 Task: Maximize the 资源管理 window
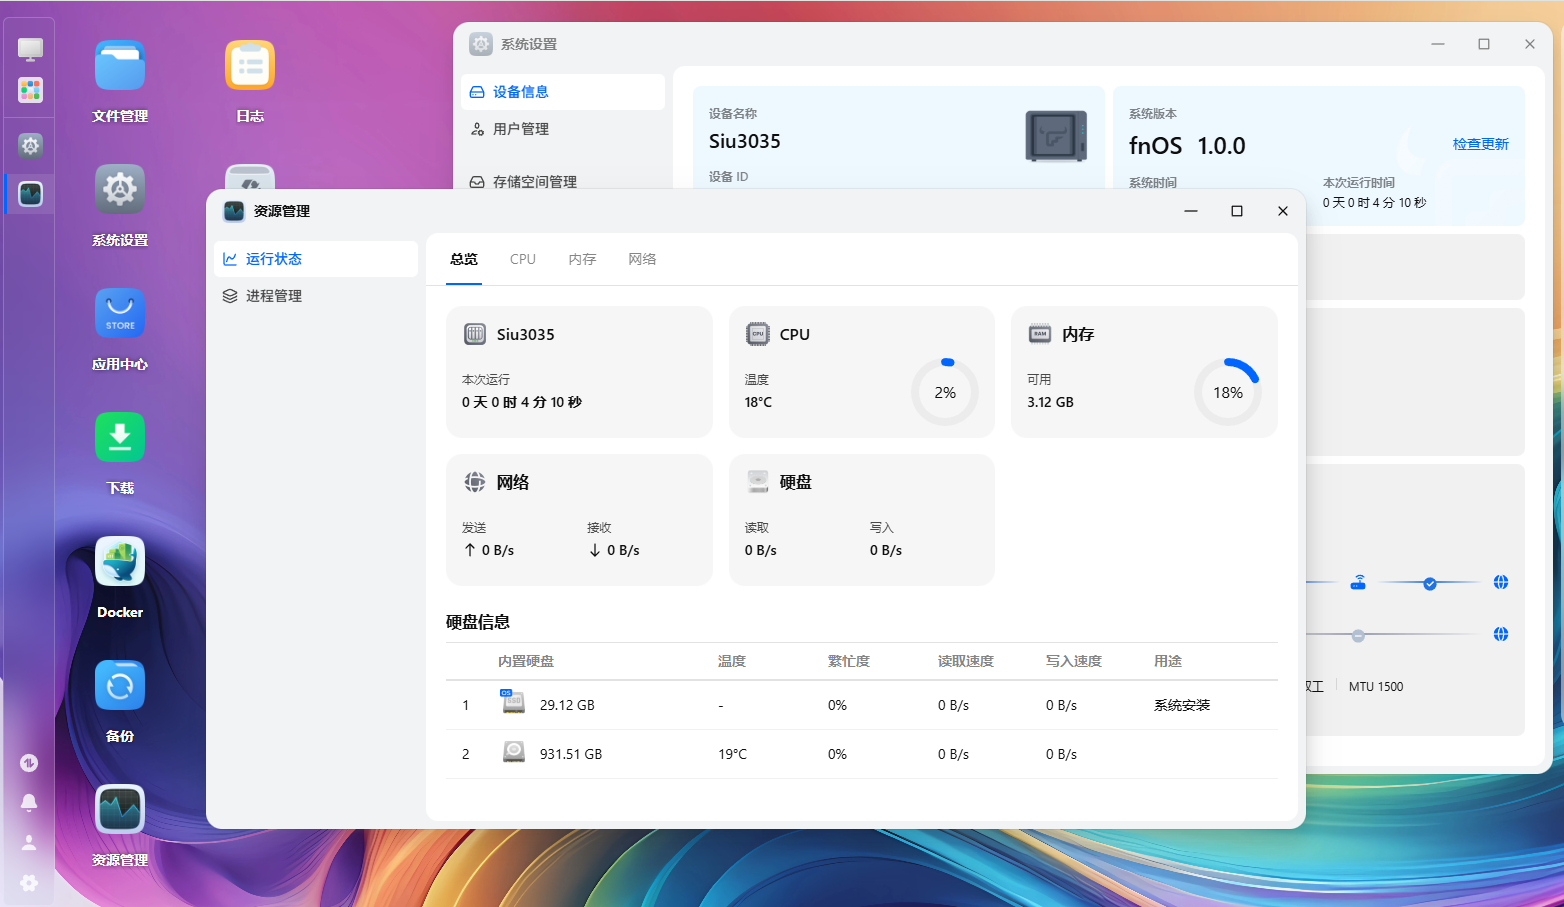[1236, 211]
